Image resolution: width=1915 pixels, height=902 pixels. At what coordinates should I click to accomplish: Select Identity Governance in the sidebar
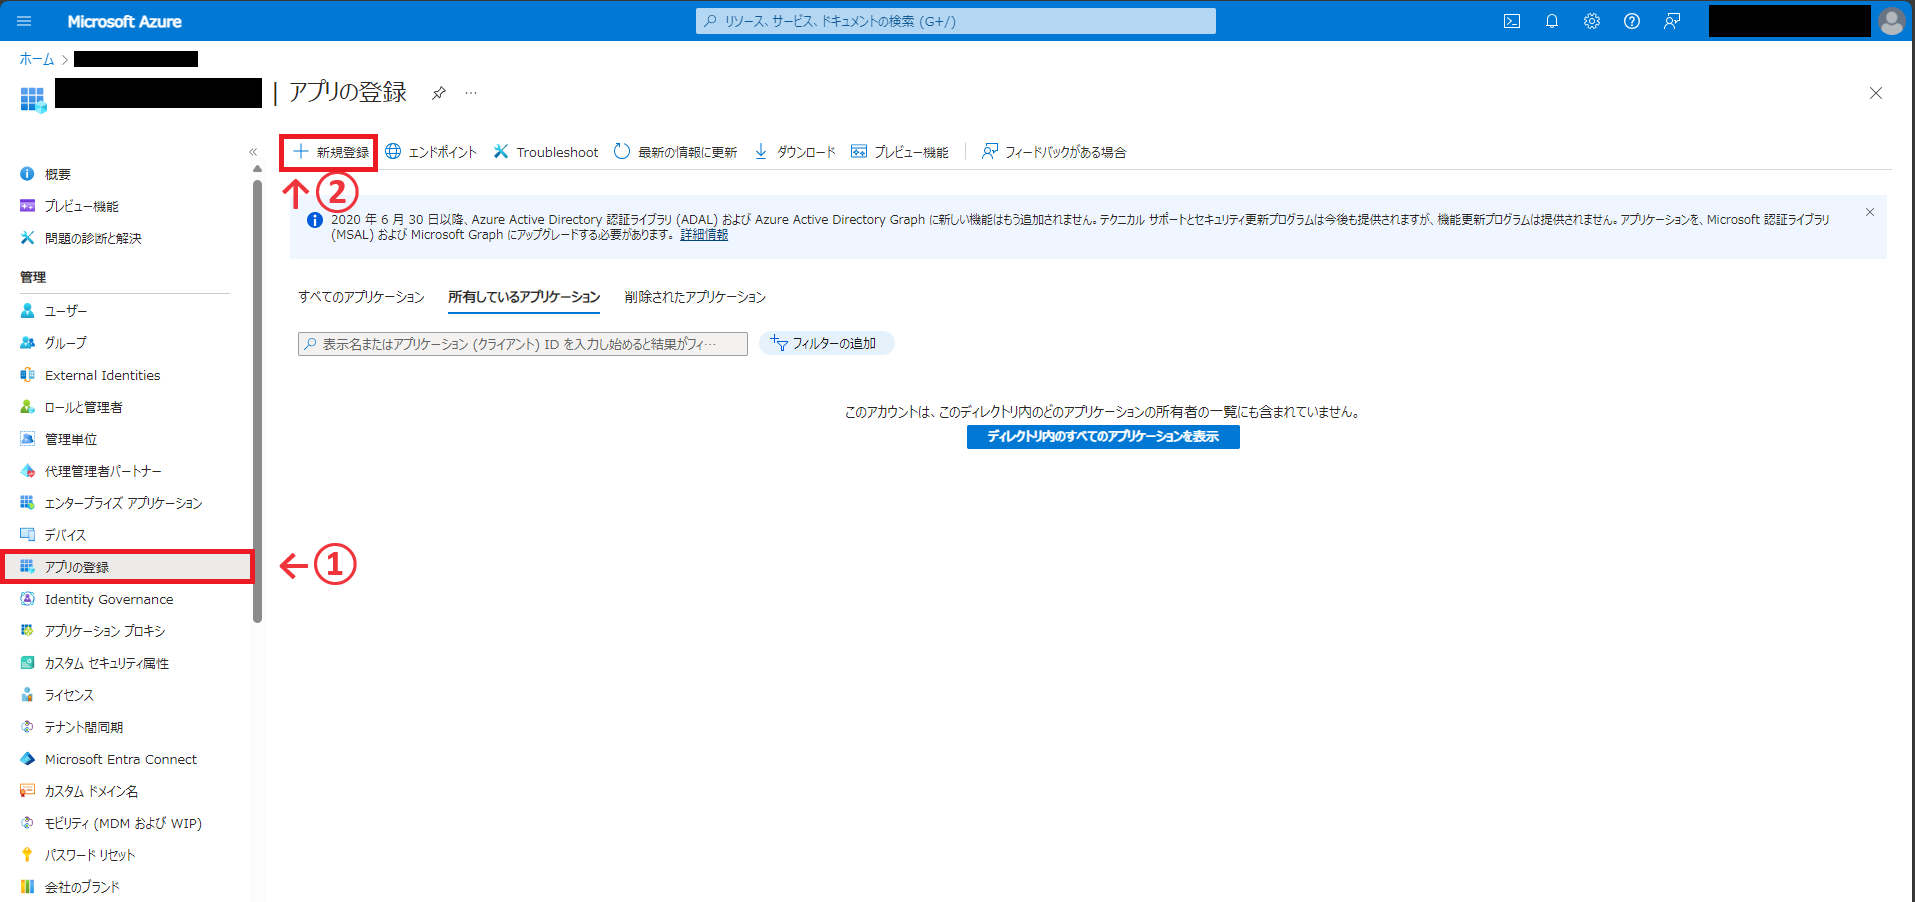tap(107, 598)
